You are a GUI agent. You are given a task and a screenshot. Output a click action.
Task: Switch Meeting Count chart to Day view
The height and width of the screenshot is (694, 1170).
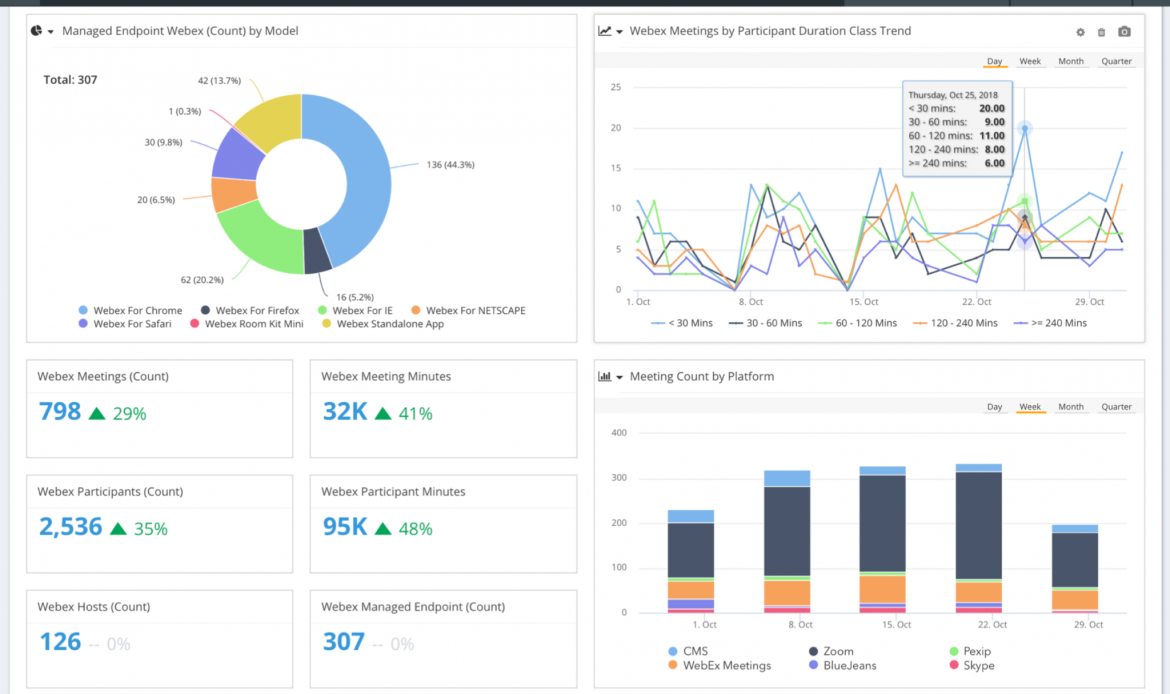(994, 407)
